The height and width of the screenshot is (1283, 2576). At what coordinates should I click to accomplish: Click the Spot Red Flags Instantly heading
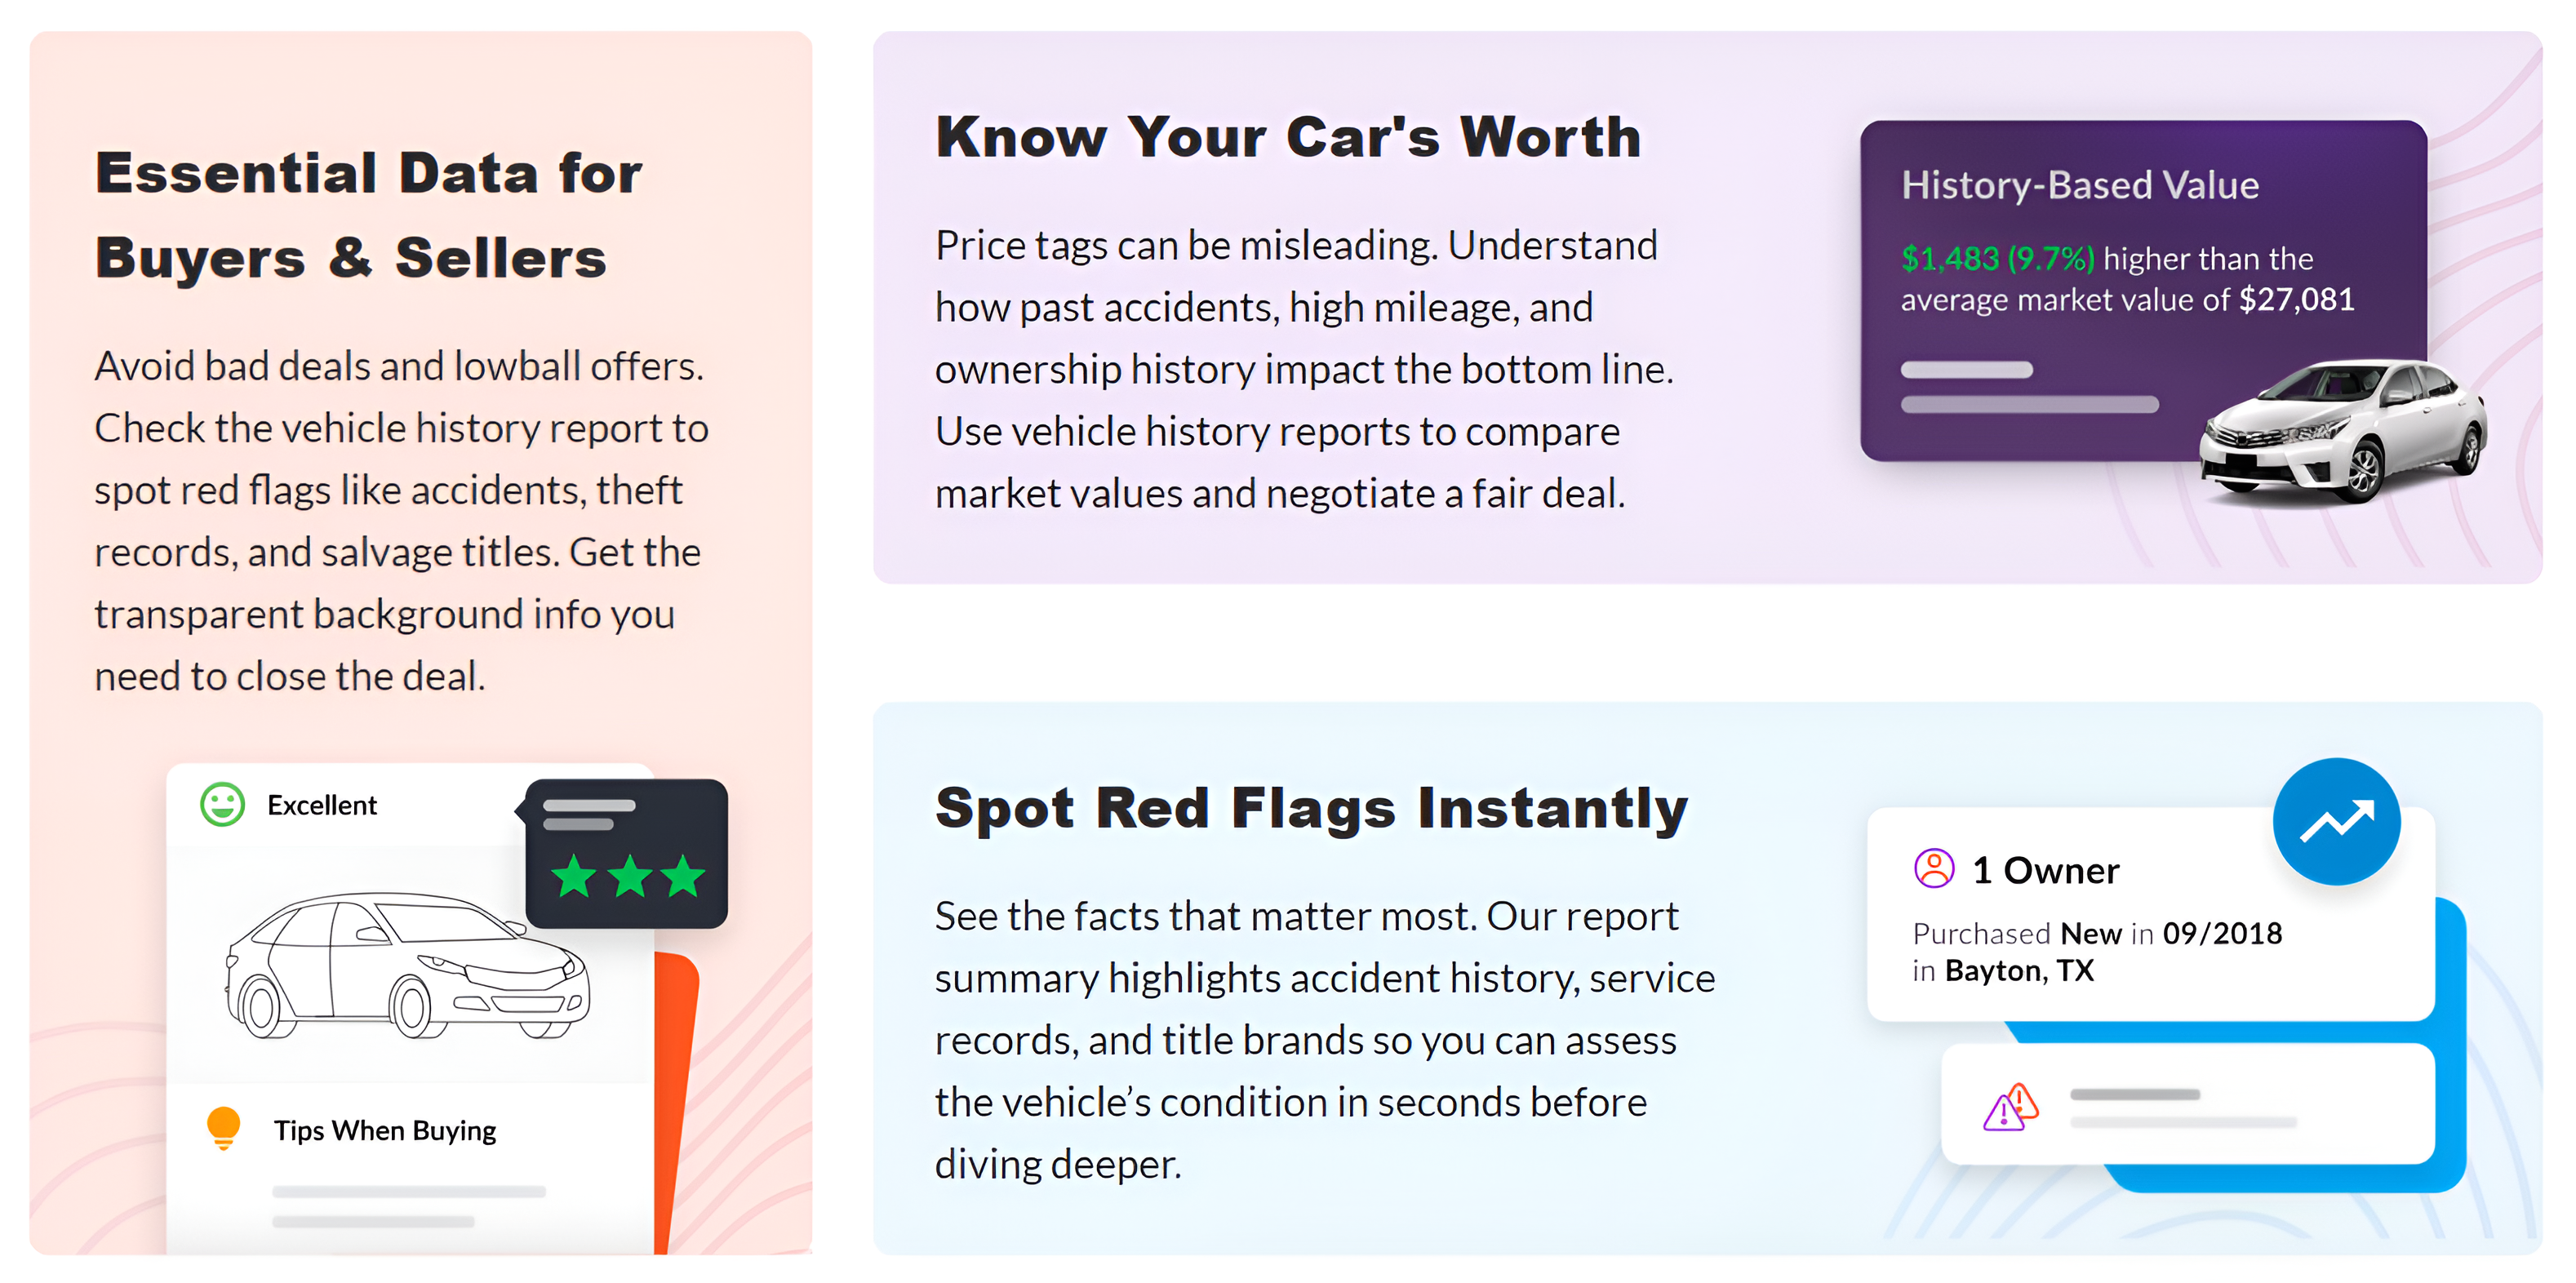1311,808
